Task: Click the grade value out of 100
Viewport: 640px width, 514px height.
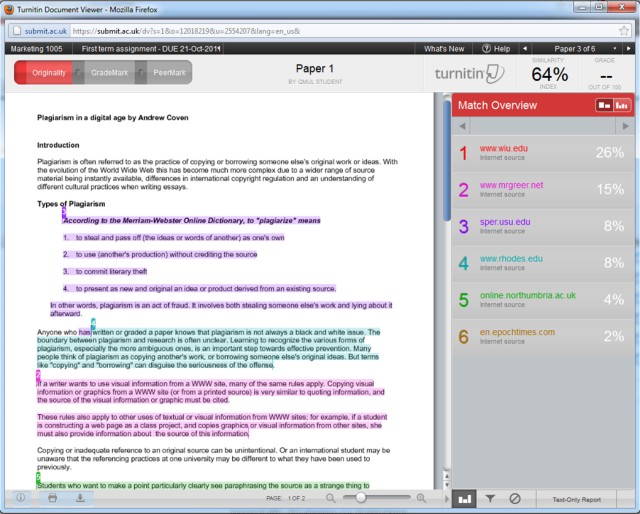Action: point(606,76)
